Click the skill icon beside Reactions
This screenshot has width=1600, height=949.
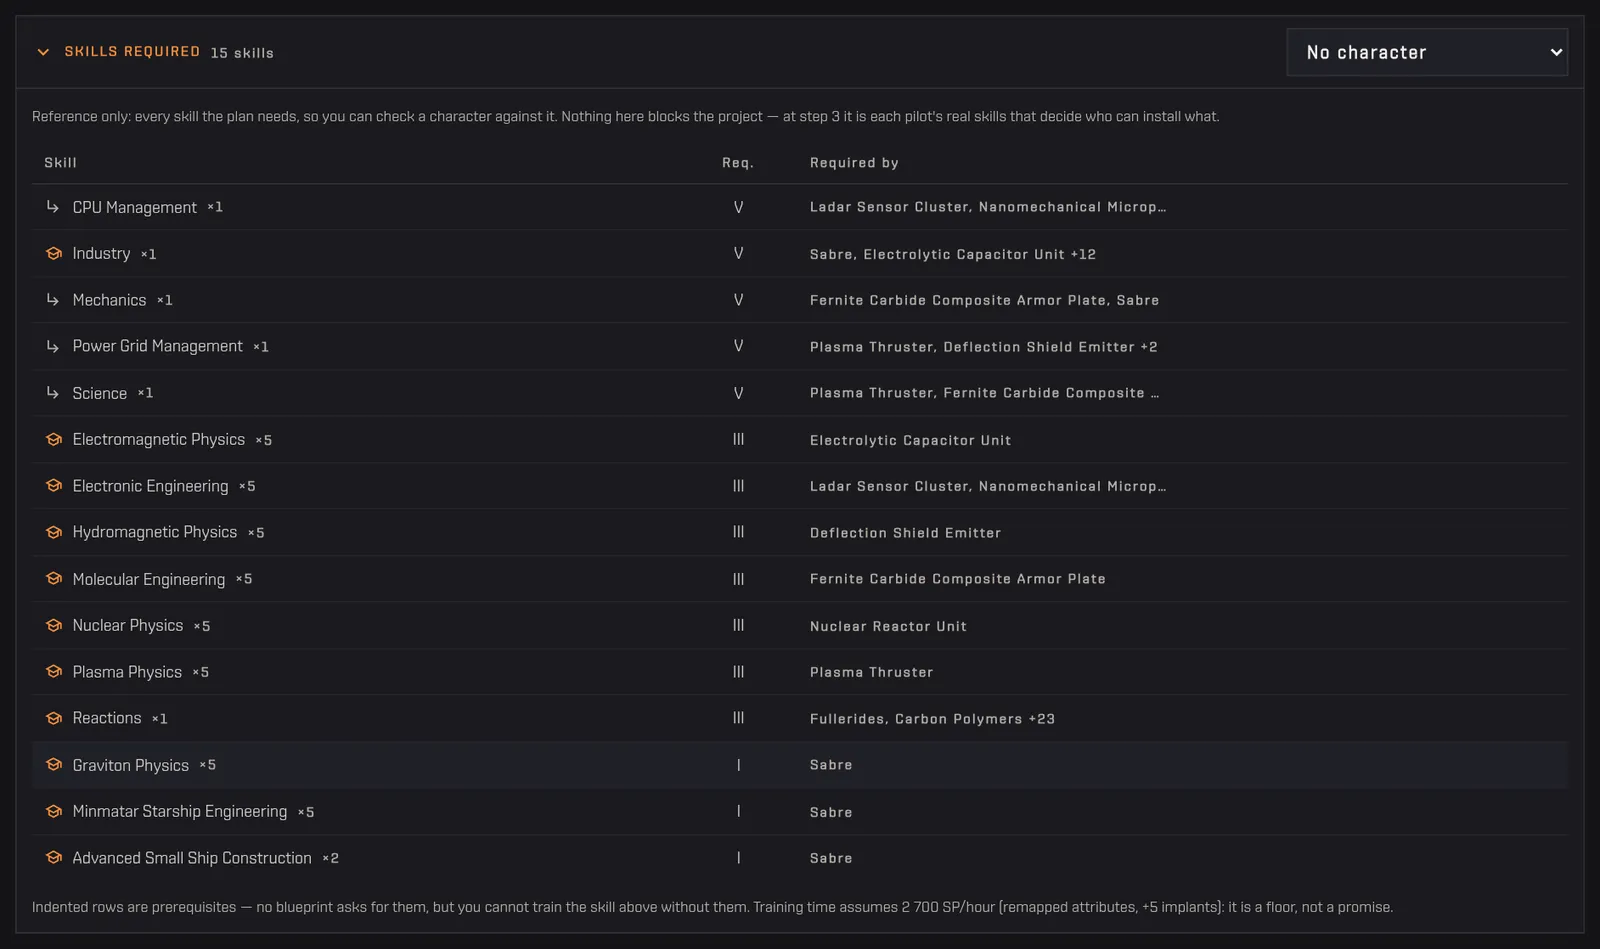pyautogui.click(x=54, y=718)
